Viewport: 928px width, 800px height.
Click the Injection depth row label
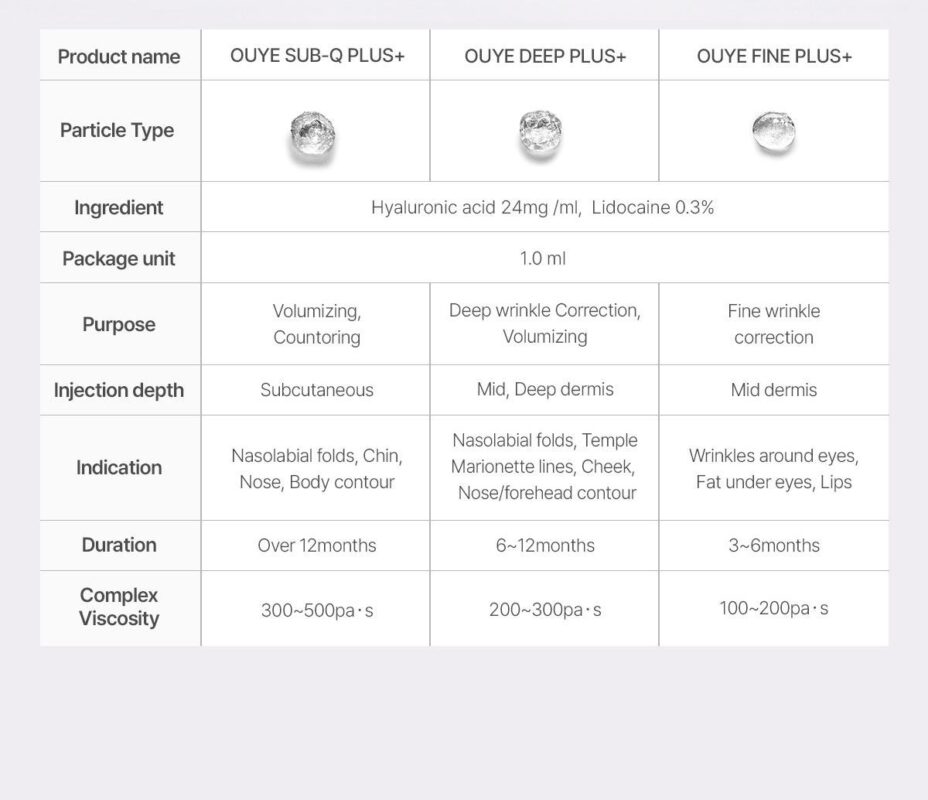pyautogui.click(x=119, y=390)
